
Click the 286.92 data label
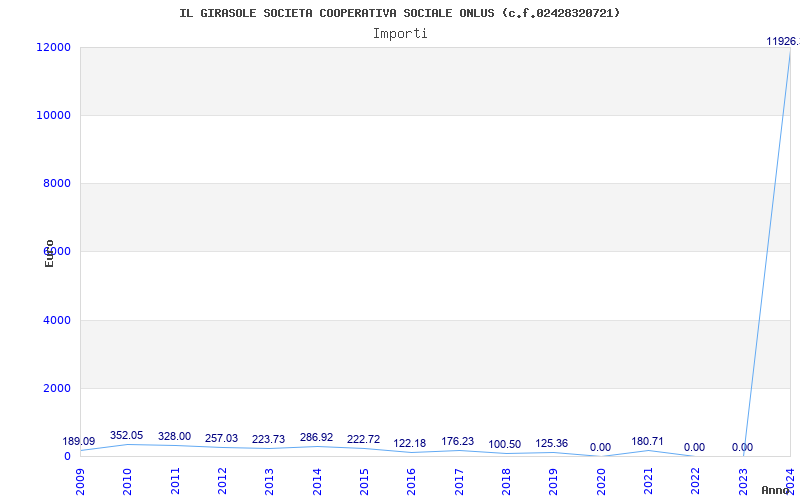click(x=316, y=437)
